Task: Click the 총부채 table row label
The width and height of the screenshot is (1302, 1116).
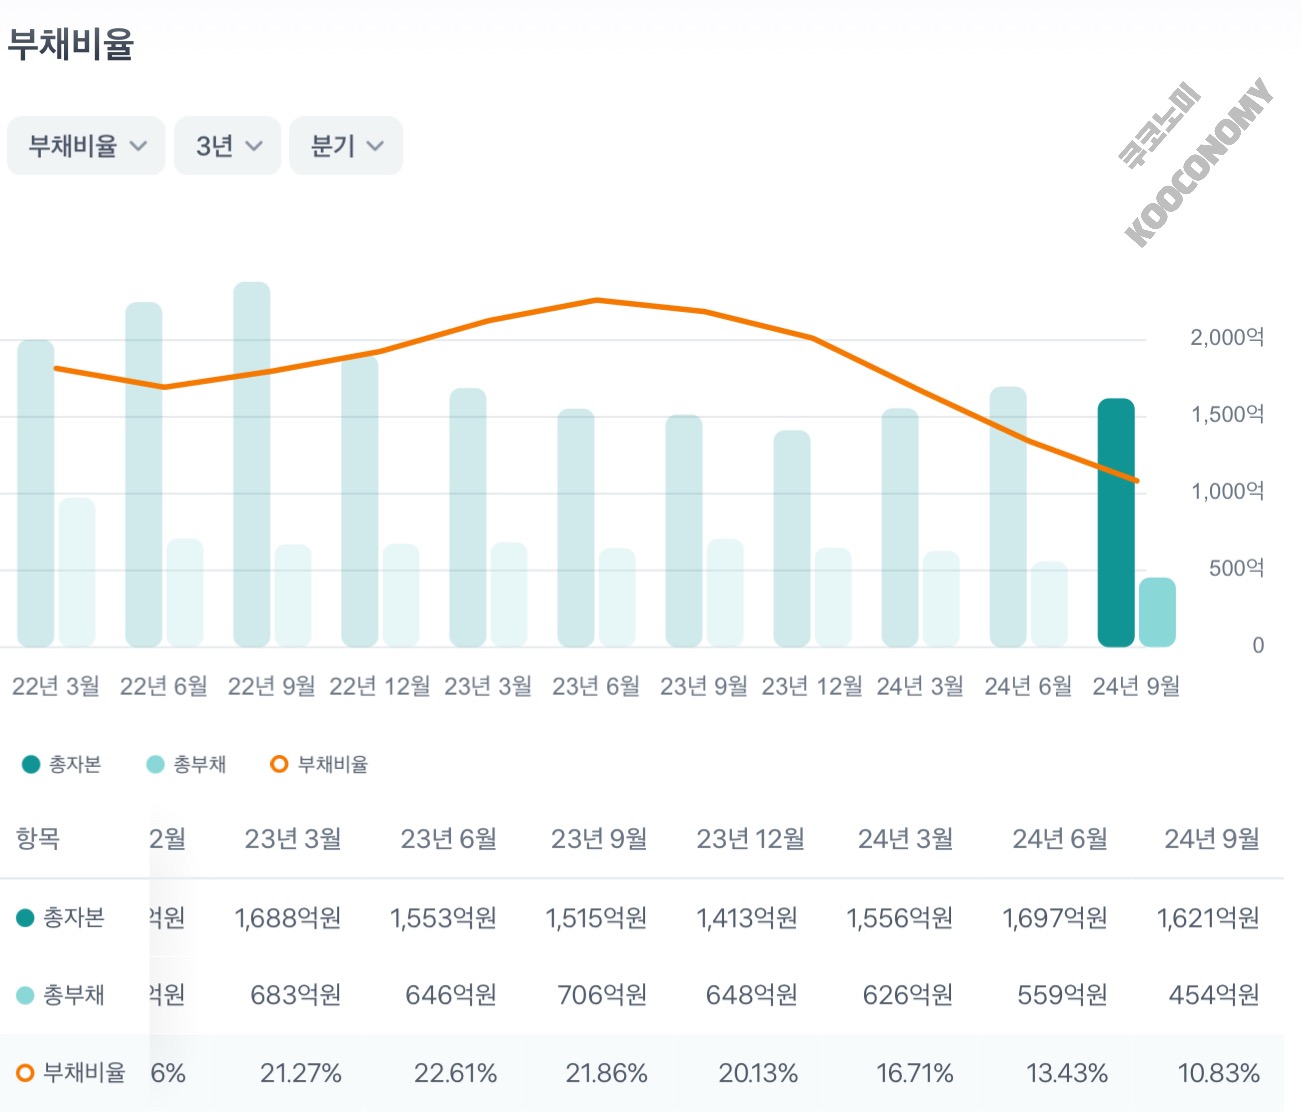Action: [61, 995]
